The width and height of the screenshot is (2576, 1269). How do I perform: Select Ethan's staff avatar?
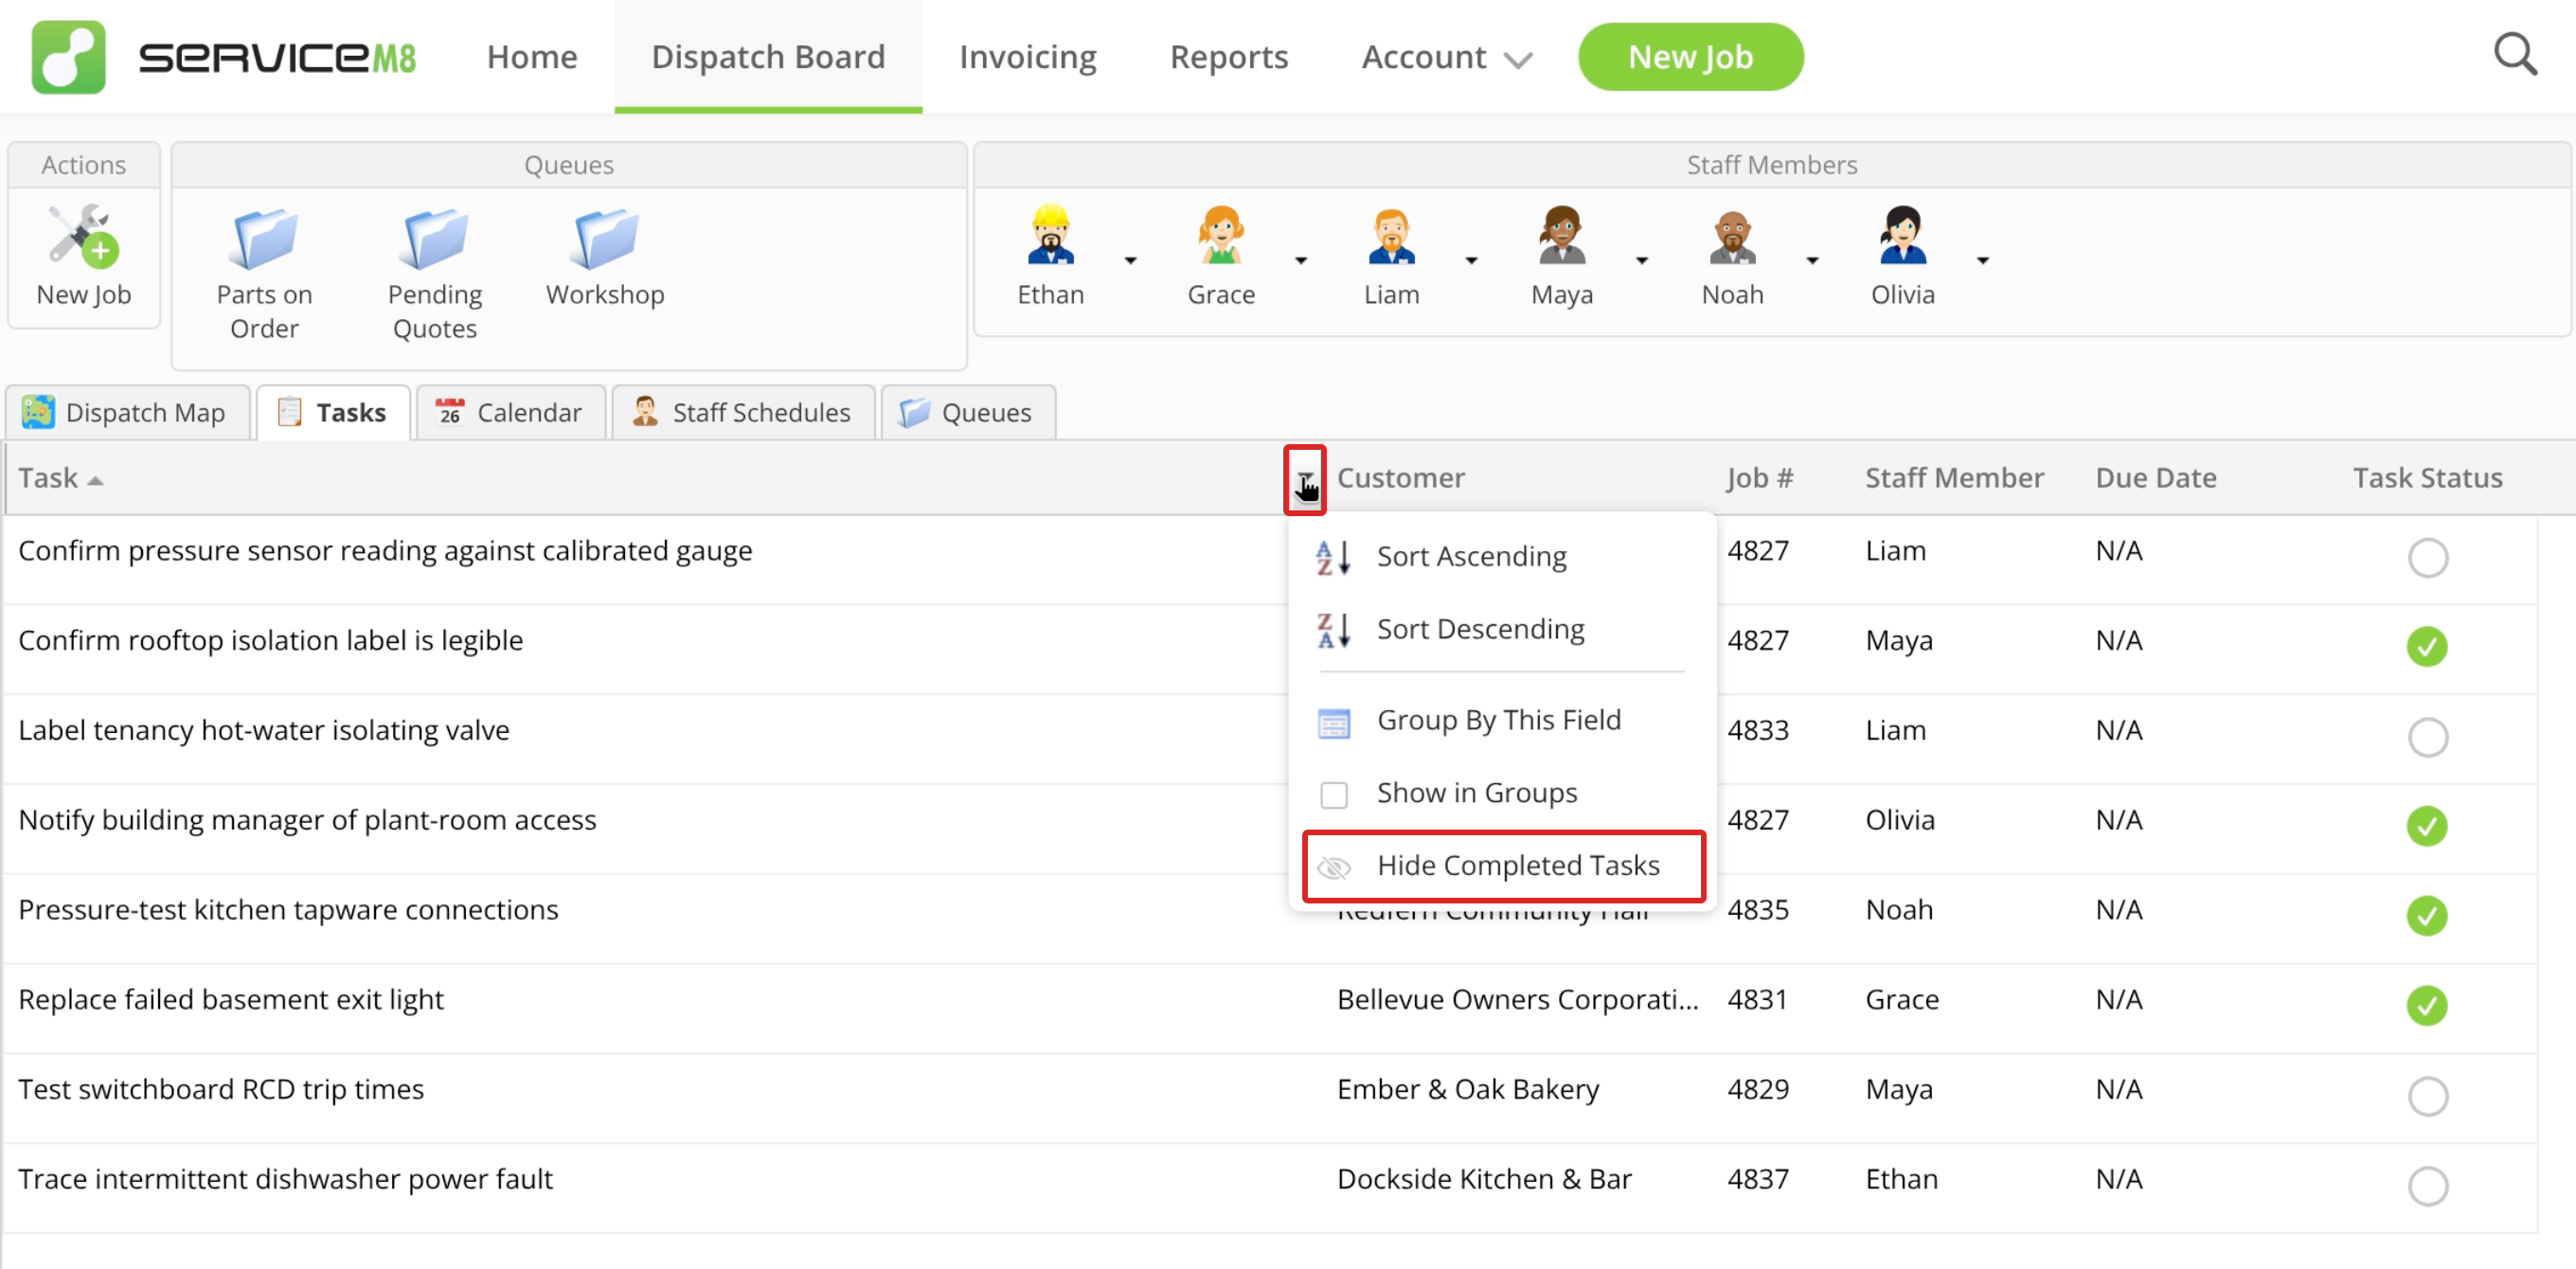pyautogui.click(x=1050, y=235)
